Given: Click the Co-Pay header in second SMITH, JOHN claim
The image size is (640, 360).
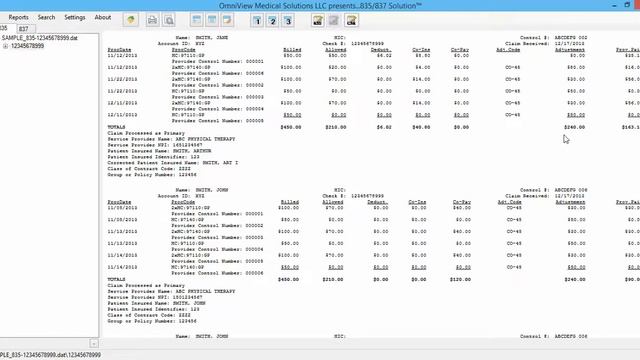Looking at the screenshot, I should click(x=462, y=202).
